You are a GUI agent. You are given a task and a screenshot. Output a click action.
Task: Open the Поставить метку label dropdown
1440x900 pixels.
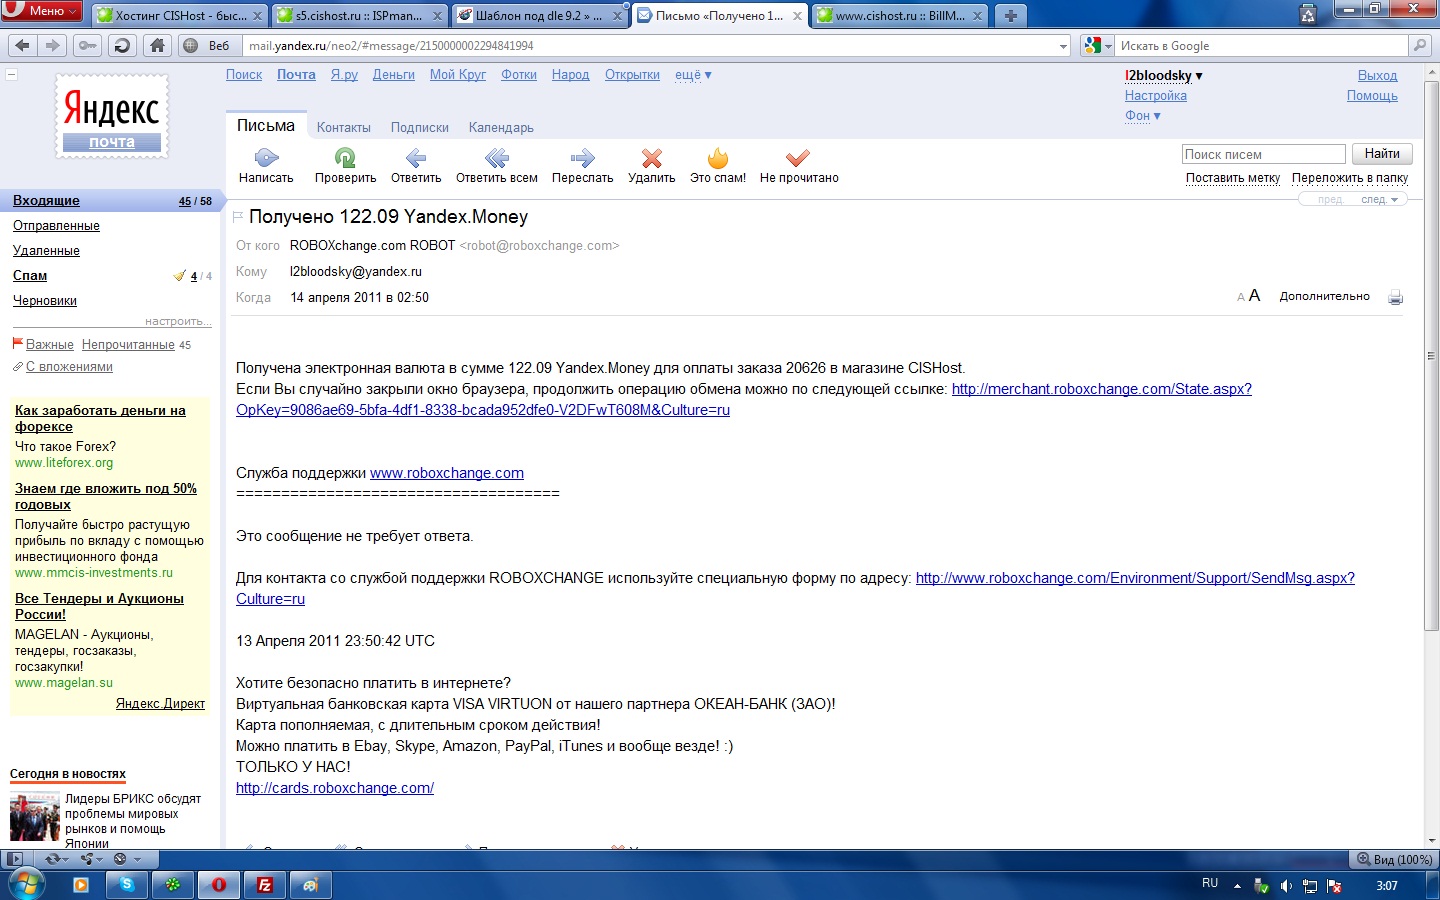pos(1233,178)
